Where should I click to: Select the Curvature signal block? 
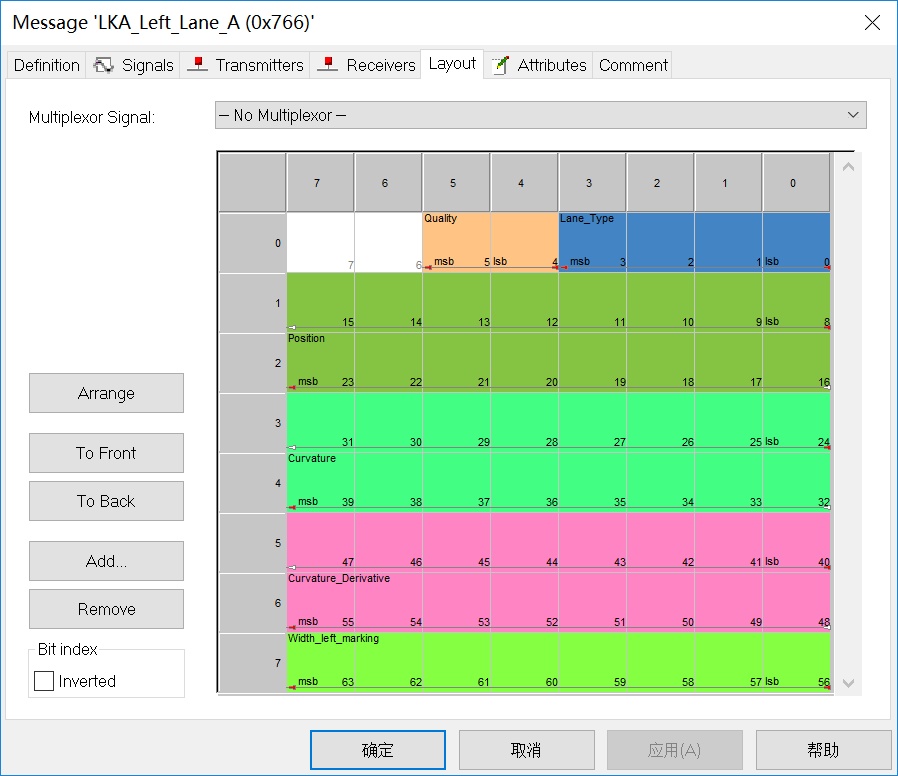click(x=558, y=452)
